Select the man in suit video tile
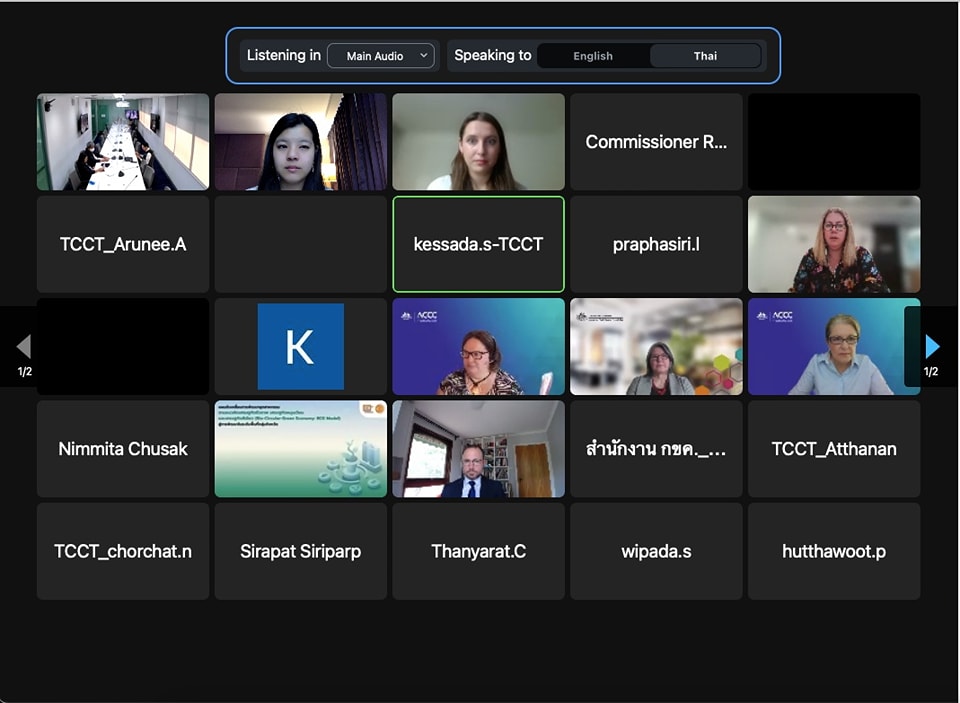This screenshot has width=960, height=703. [x=478, y=449]
